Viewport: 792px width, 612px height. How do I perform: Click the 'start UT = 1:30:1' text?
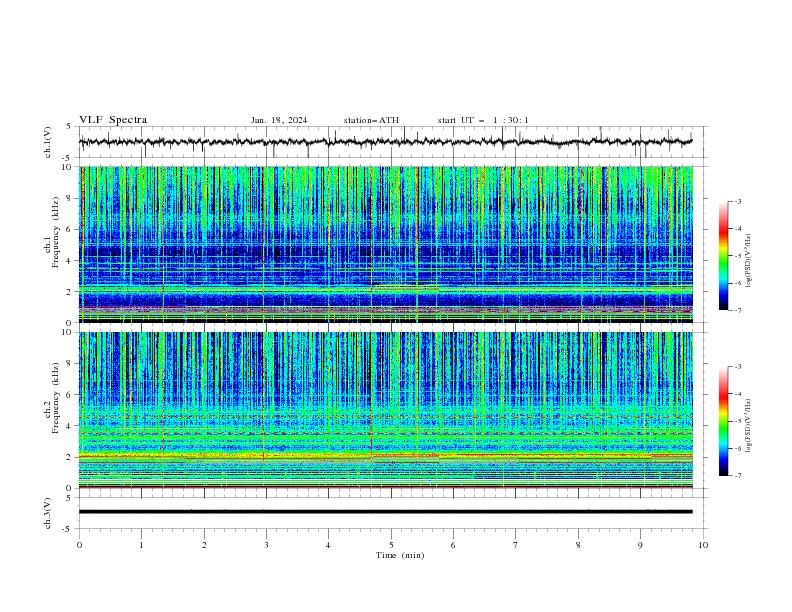coord(483,120)
